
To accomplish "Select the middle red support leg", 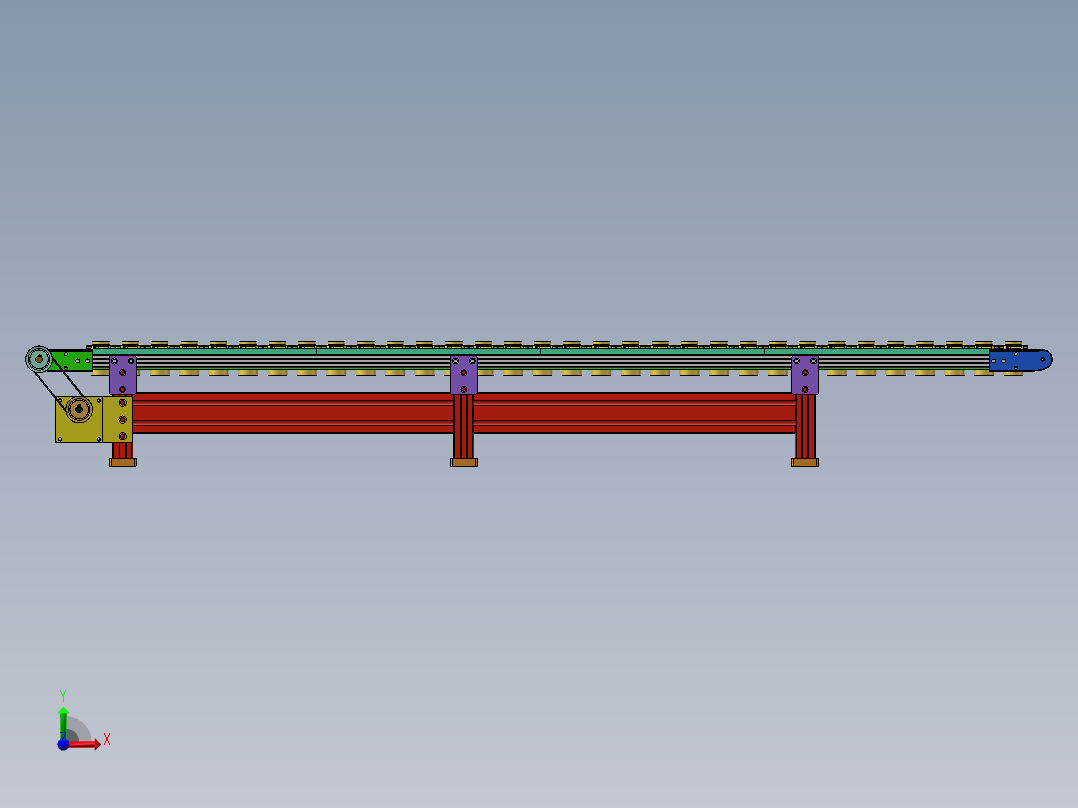I will point(463,426).
